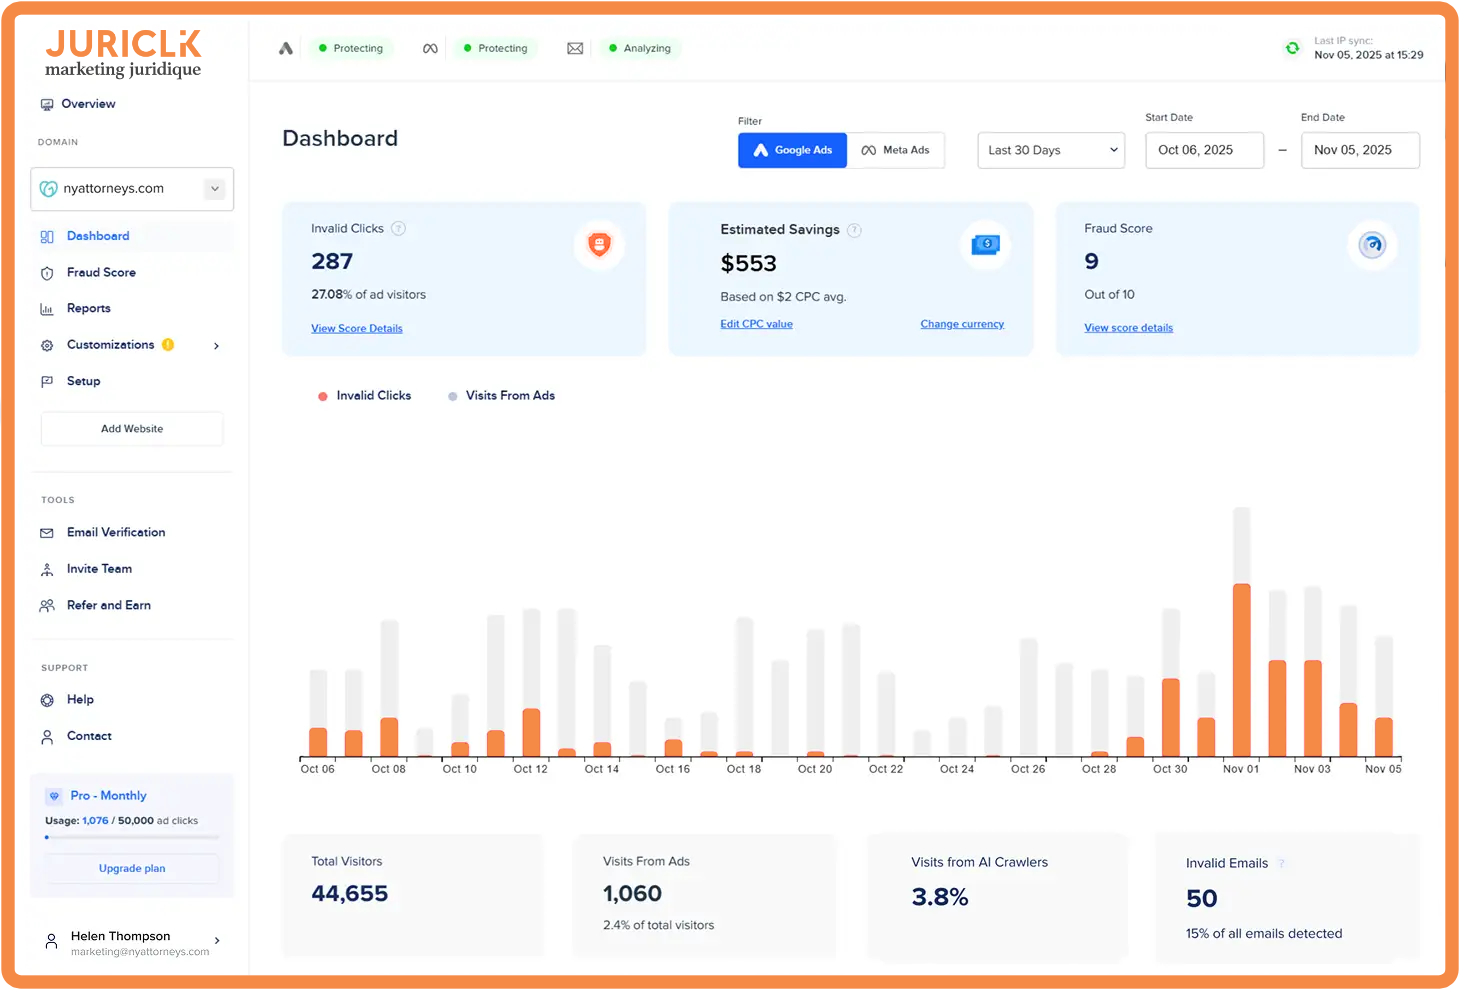Click the nyattorneys.com site favicon icon
Image resolution: width=1465 pixels, height=994 pixels.
tap(48, 188)
